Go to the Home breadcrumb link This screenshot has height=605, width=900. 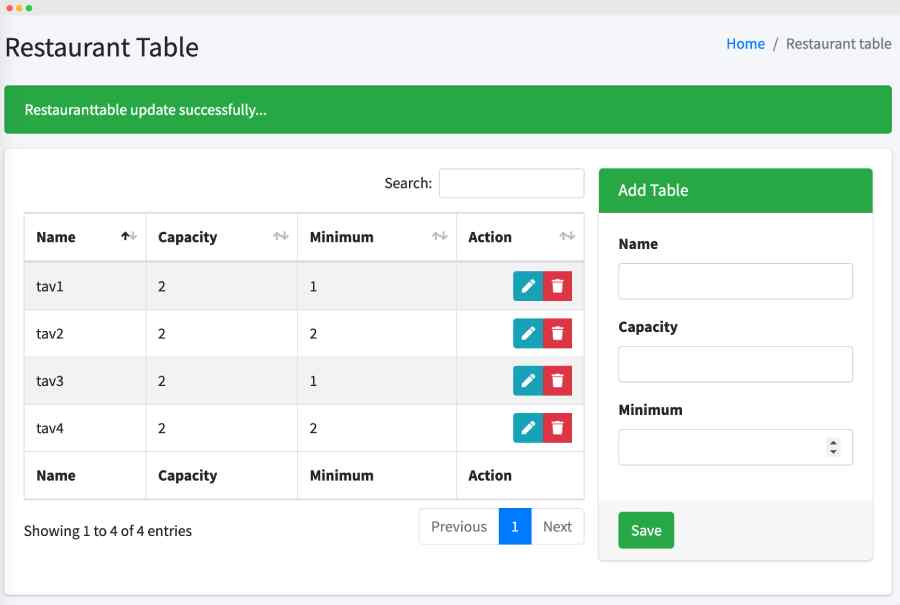745,44
